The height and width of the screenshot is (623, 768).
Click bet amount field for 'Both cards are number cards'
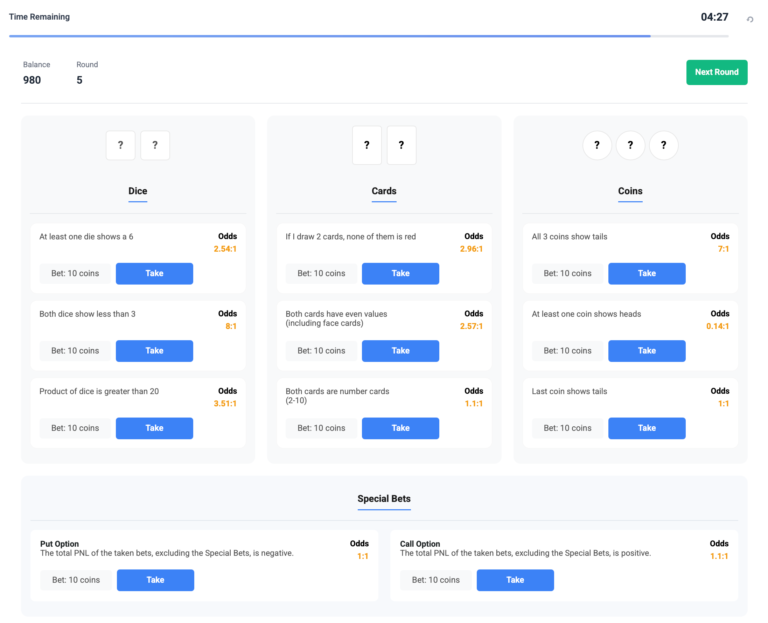click(321, 428)
